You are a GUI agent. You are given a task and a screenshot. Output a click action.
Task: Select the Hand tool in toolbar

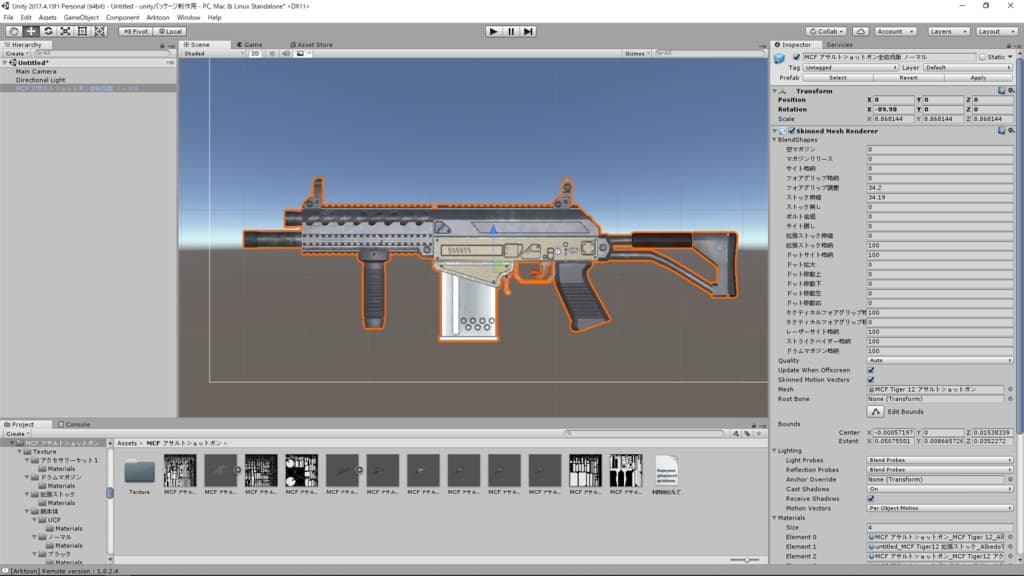13,31
